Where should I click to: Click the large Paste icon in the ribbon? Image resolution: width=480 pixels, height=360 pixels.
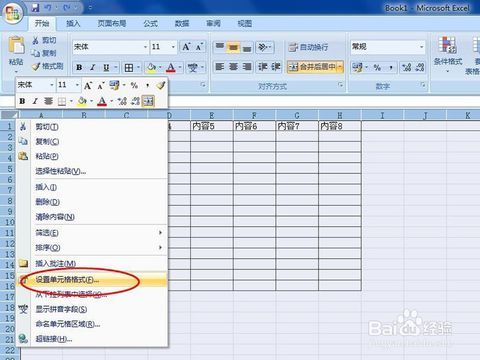click(16, 45)
